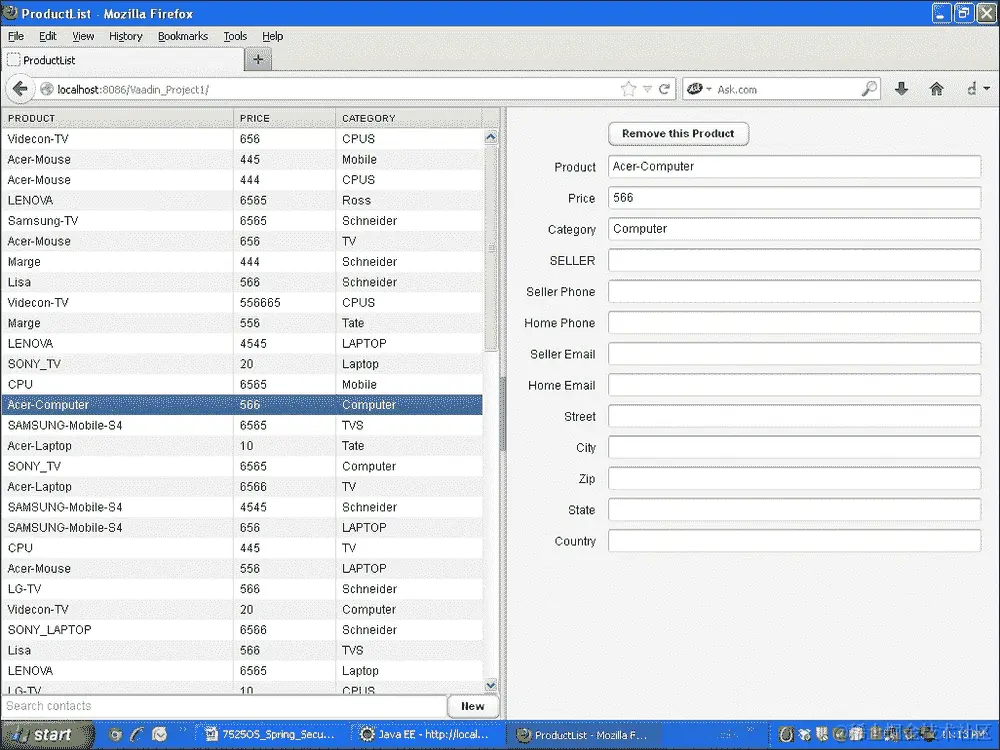Select Marge row with category Tate

(x=242, y=323)
